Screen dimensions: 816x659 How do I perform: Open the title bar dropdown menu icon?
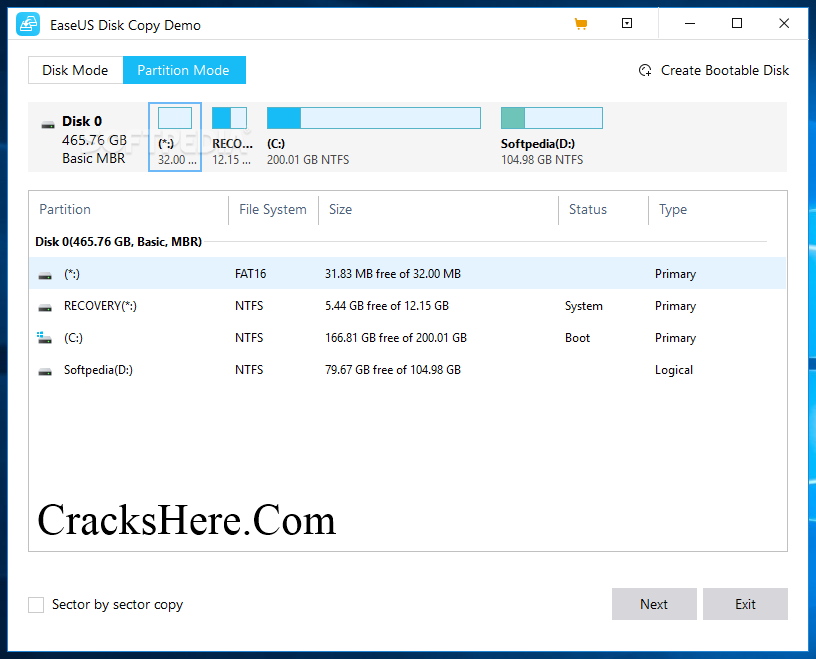627,23
